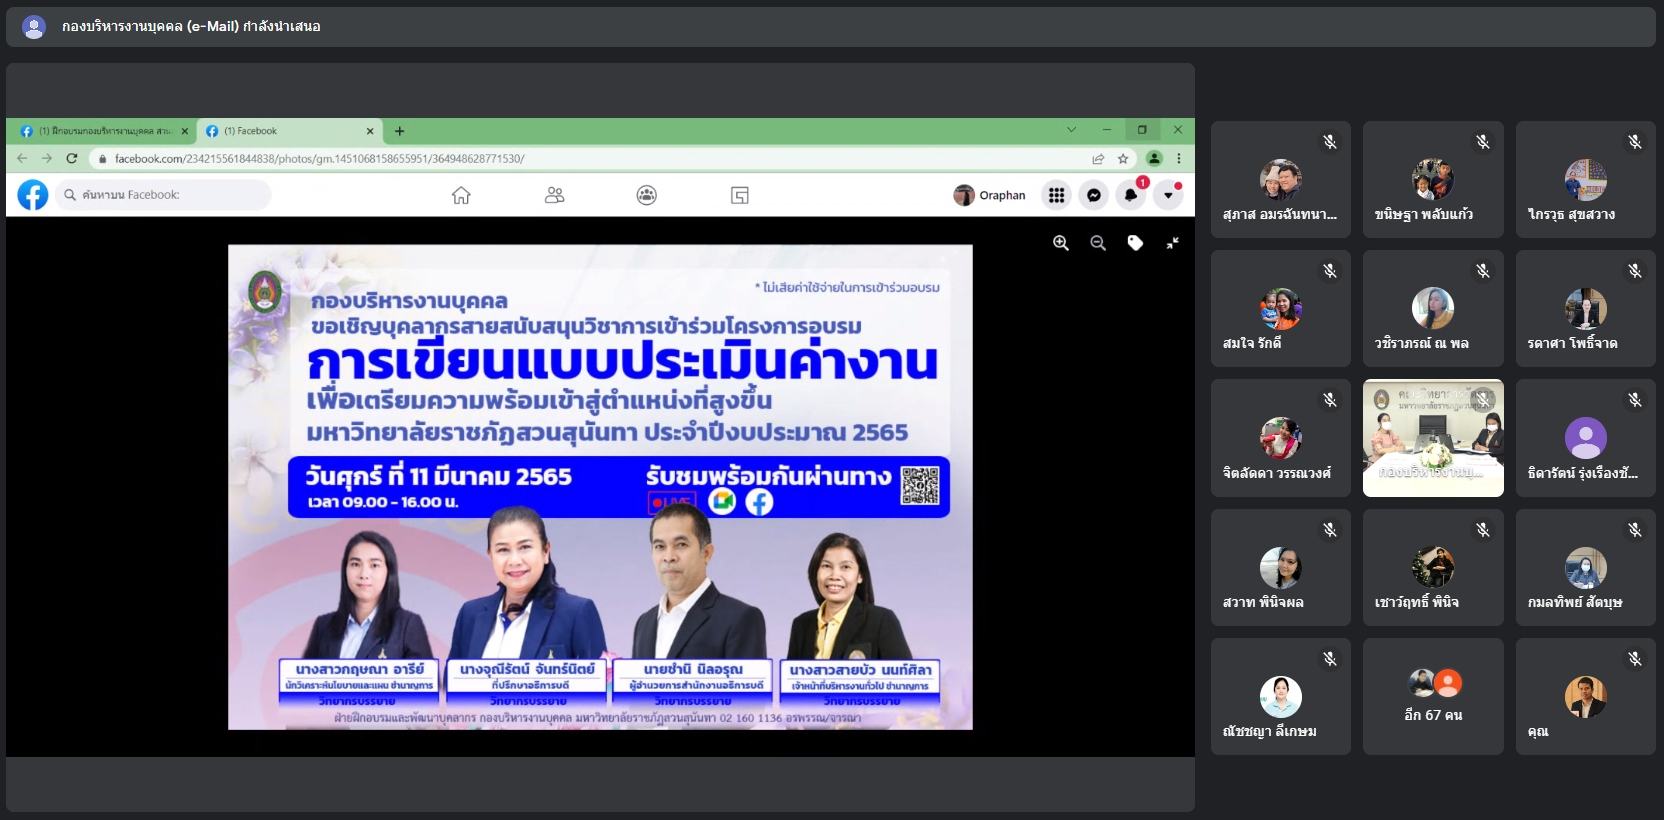This screenshot has width=1664, height=820.
Task: Click the tag photo icon
Action: [1135, 243]
